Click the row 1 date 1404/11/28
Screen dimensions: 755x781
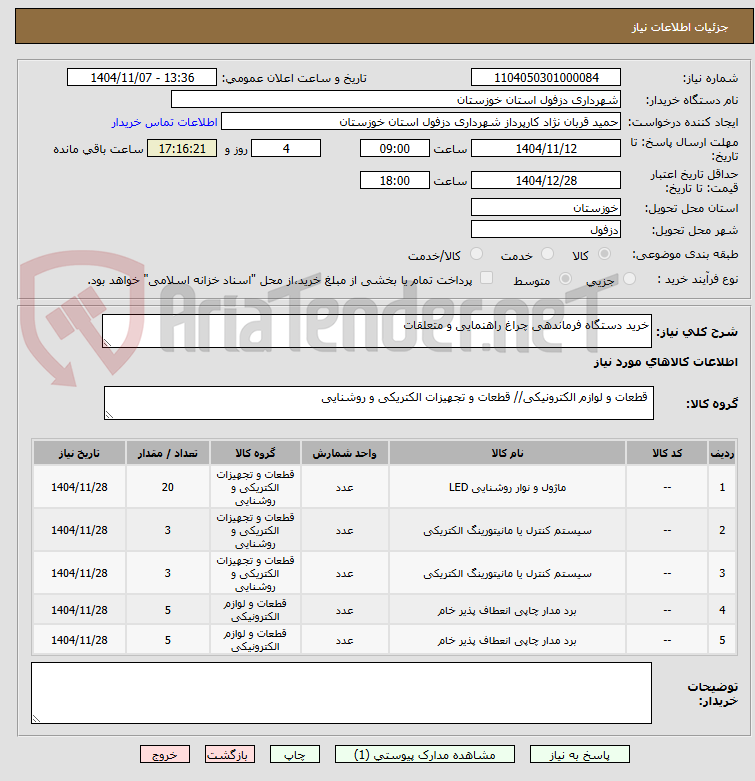pyautogui.click(x=79, y=487)
